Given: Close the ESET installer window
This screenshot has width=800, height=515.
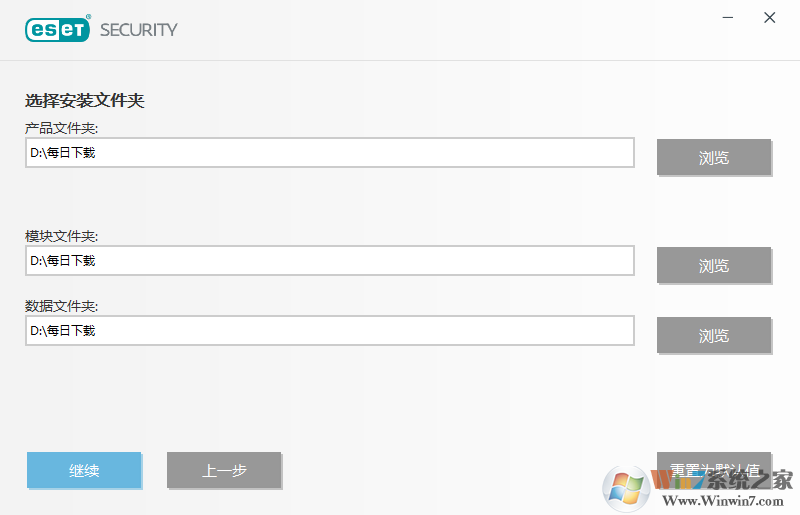Looking at the screenshot, I should click(769, 18).
